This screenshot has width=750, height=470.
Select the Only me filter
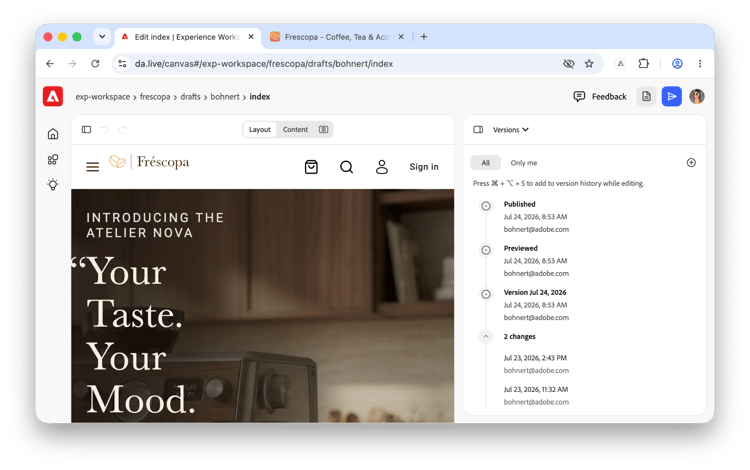click(524, 163)
